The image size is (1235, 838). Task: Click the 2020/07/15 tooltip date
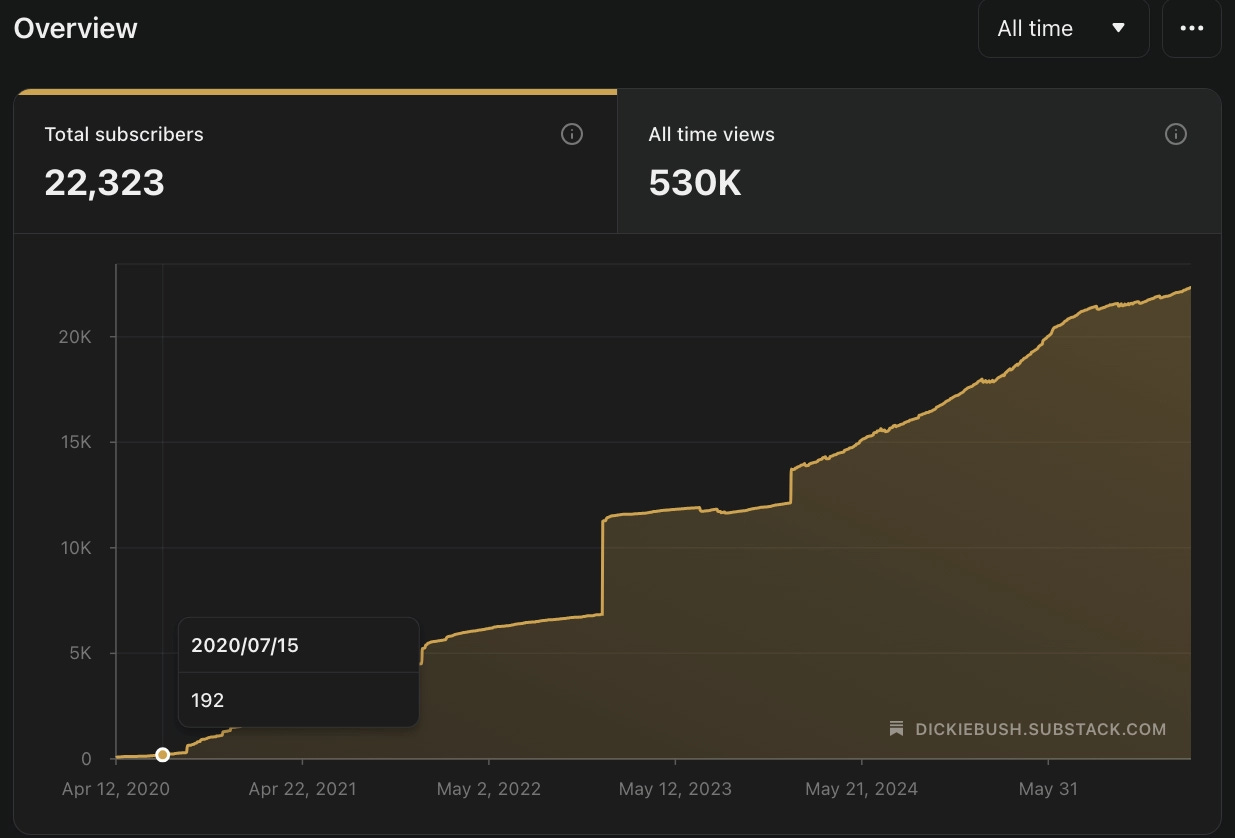[245, 645]
